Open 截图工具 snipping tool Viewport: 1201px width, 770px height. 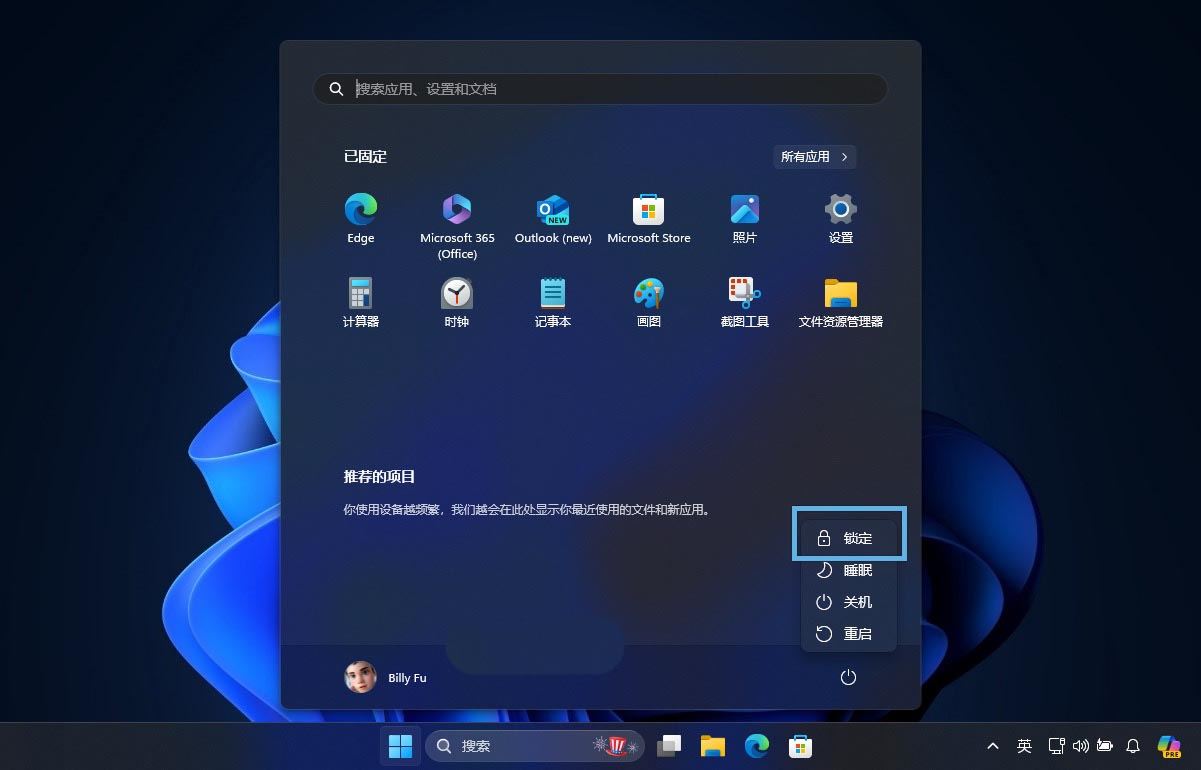click(745, 303)
